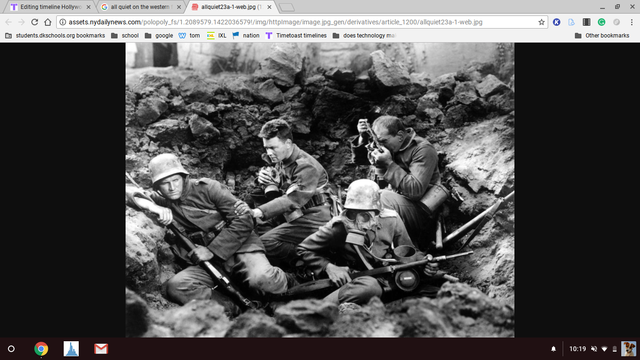
Task: View site information icon in address bar
Action: click(x=62, y=22)
